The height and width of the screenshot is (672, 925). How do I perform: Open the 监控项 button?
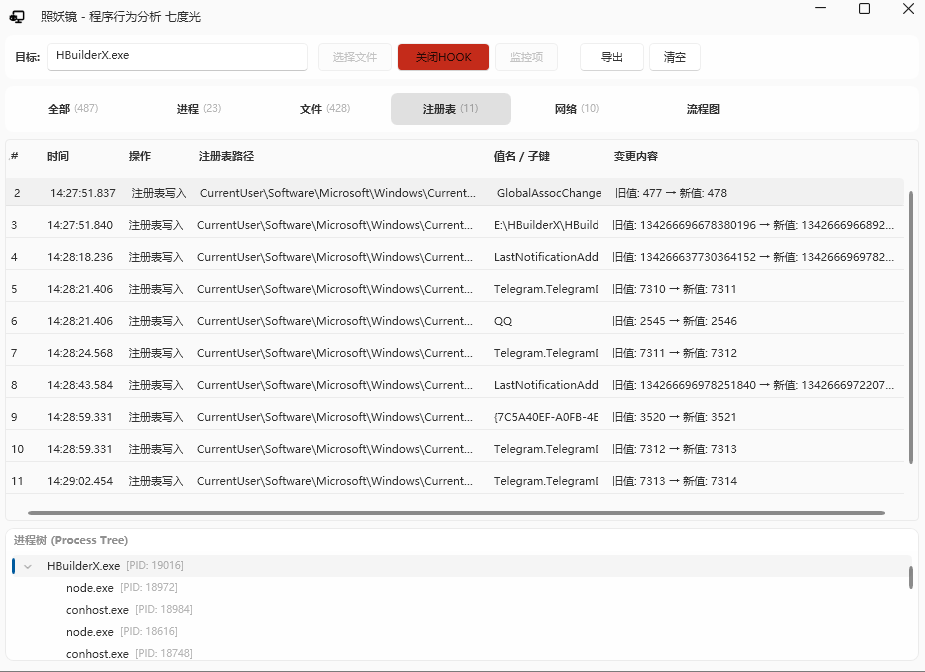coord(526,57)
